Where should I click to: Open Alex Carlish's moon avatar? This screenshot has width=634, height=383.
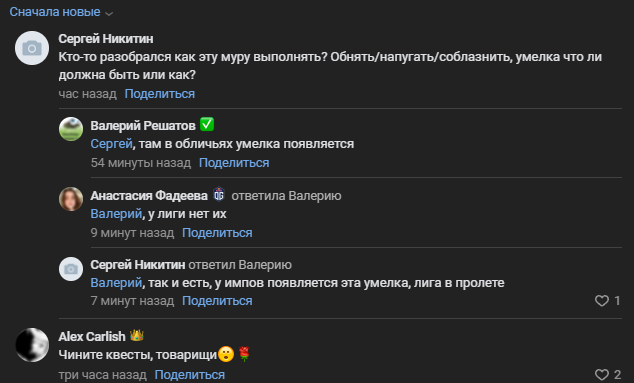[32, 345]
